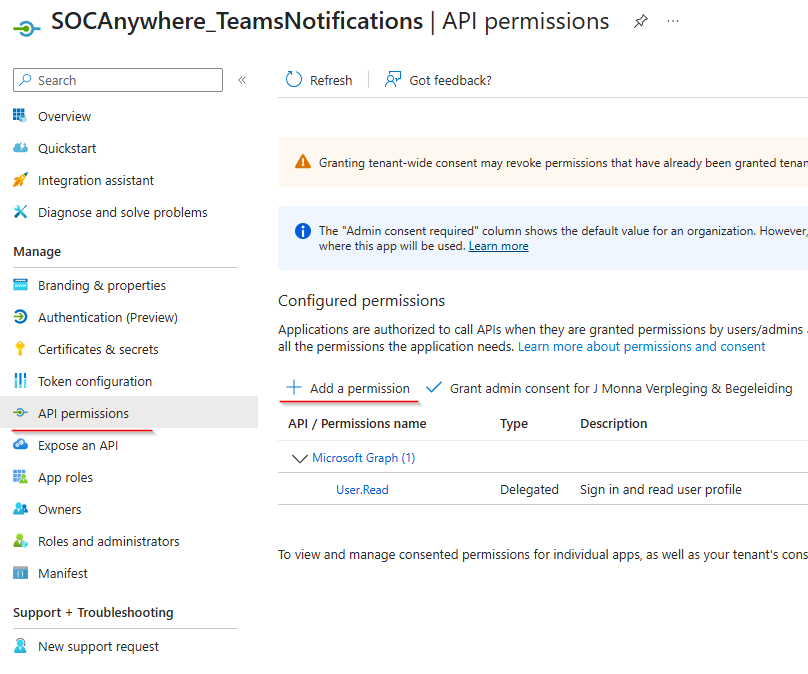Open the Manifest editor
Image resolution: width=808 pixels, height=674 pixels.
pos(62,573)
